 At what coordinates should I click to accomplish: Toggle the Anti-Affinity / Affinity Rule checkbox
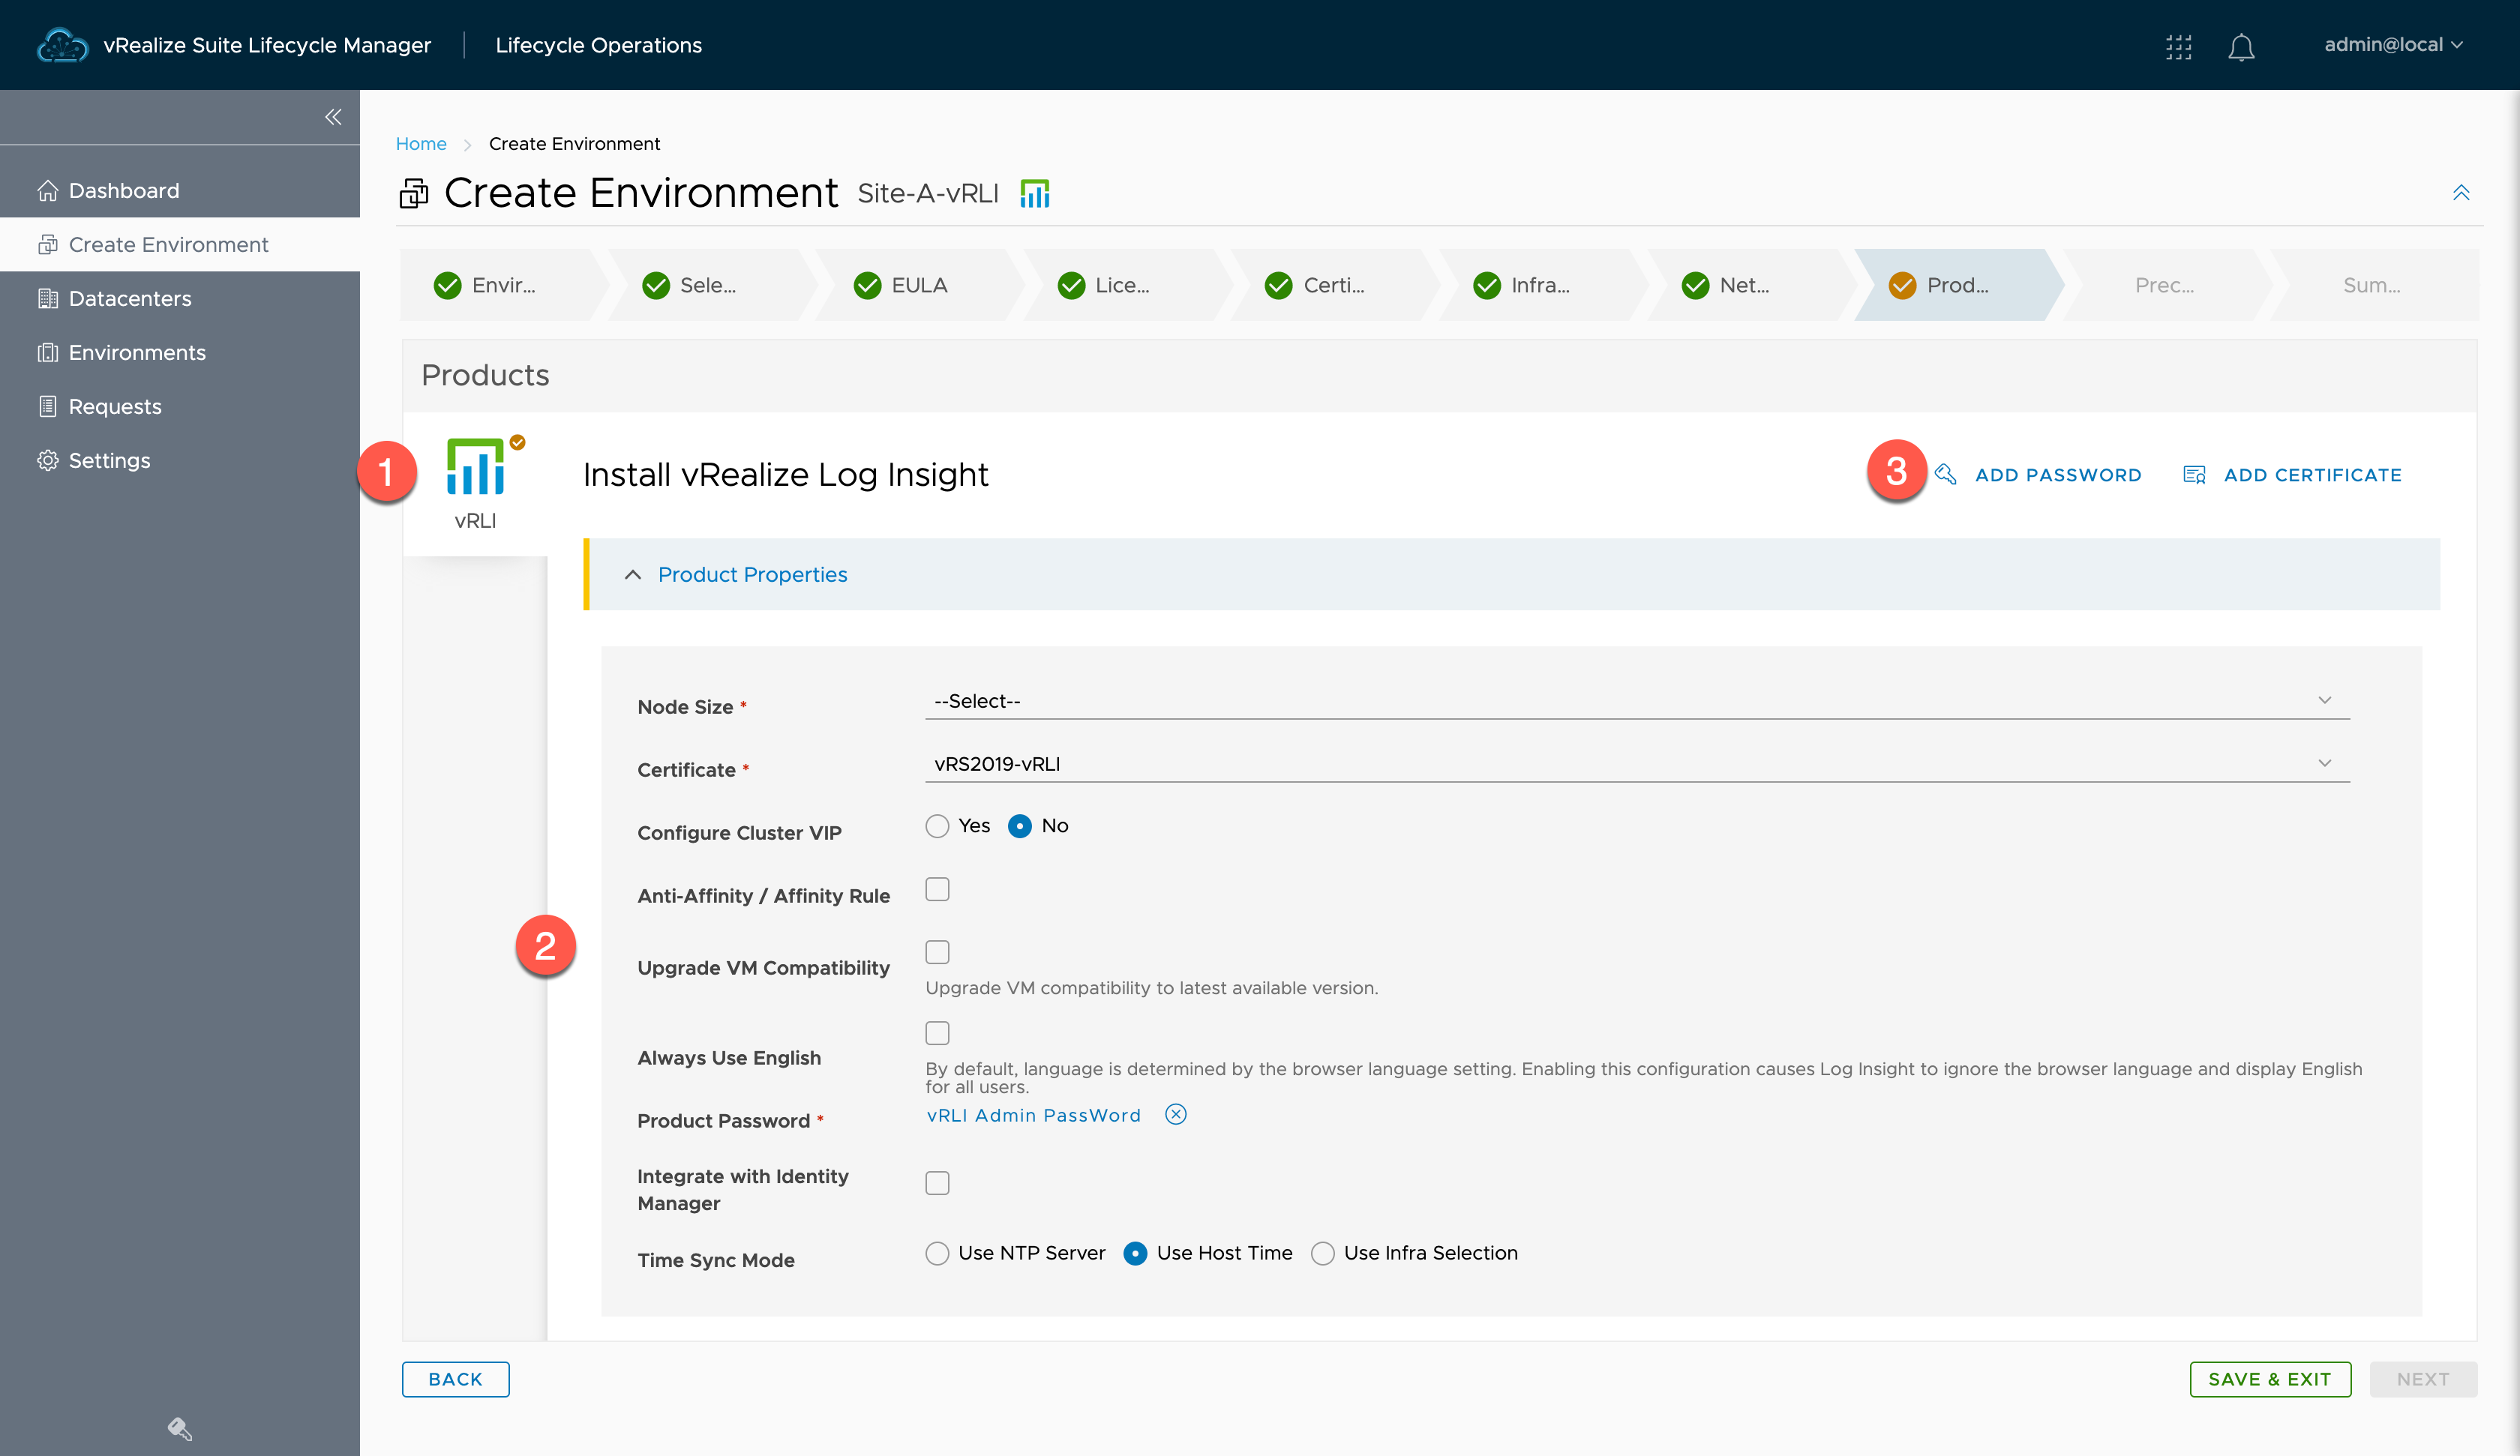936,889
